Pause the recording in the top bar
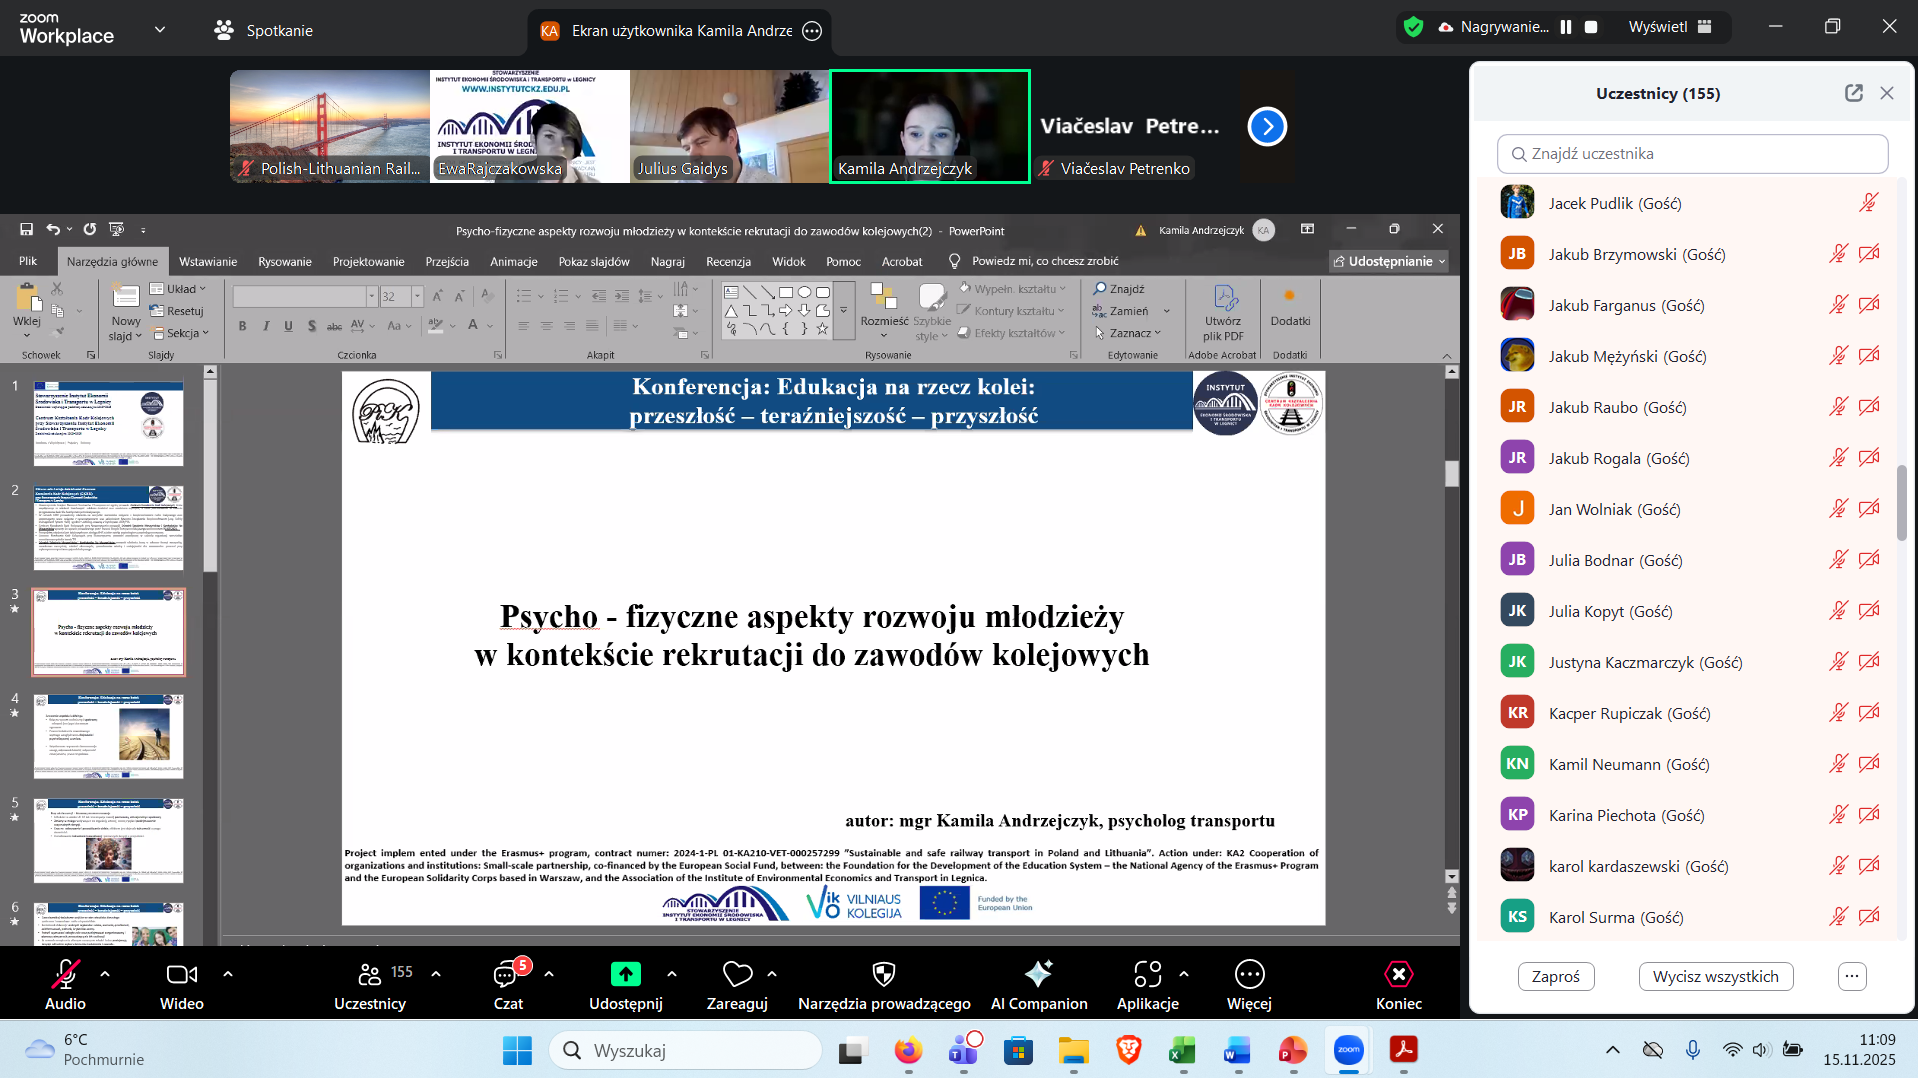Viewport: 1918px width, 1078px height. 1566,27
